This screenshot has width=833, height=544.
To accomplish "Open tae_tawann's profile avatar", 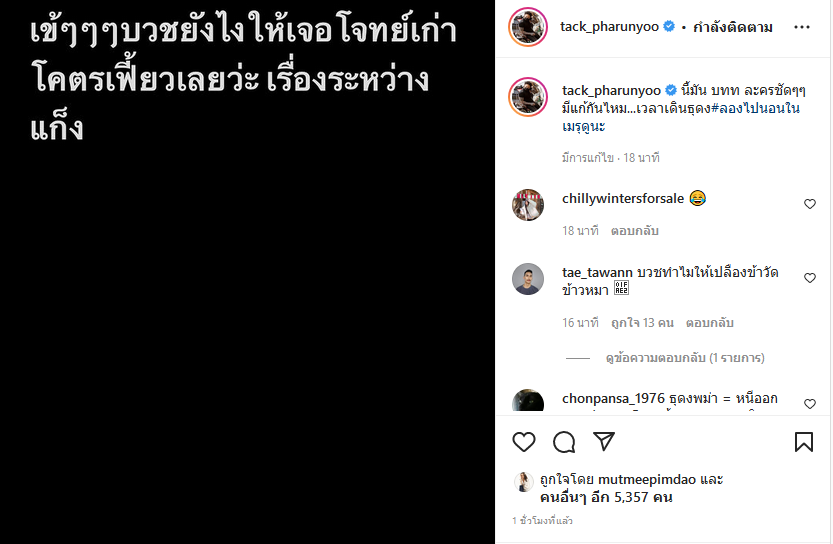I will pyautogui.click(x=528, y=279).
